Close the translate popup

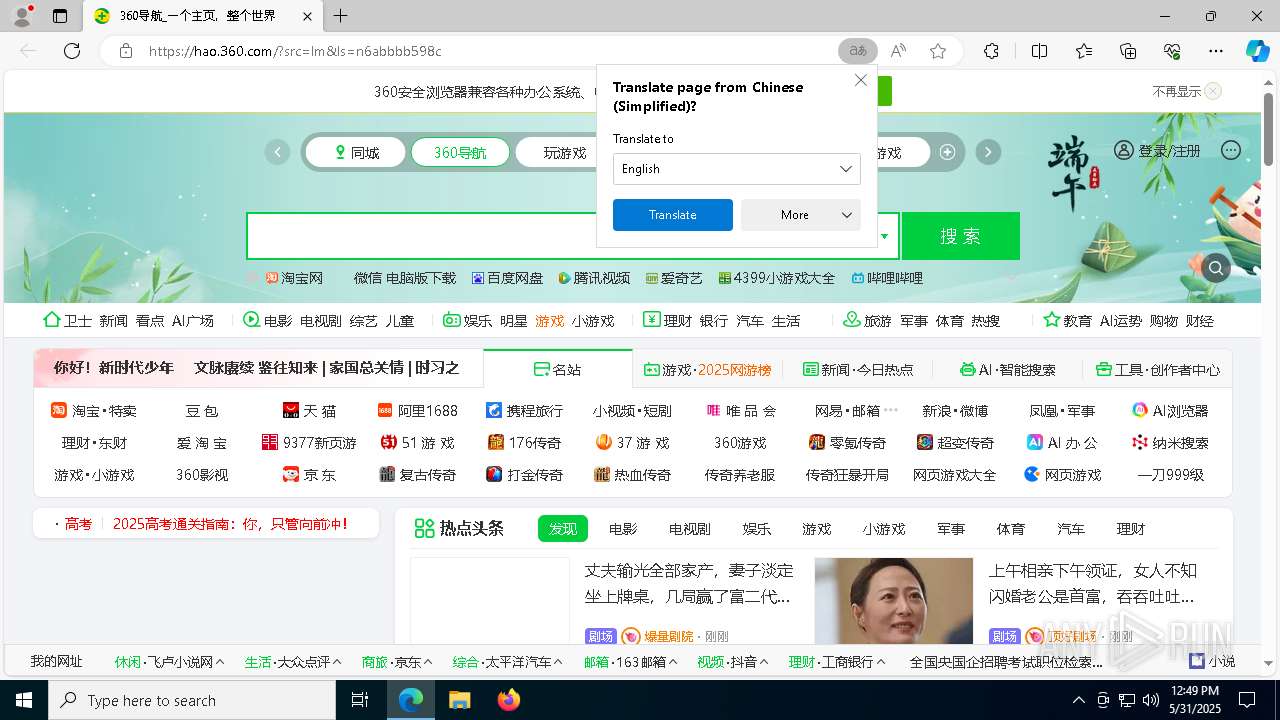[x=860, y=80]
